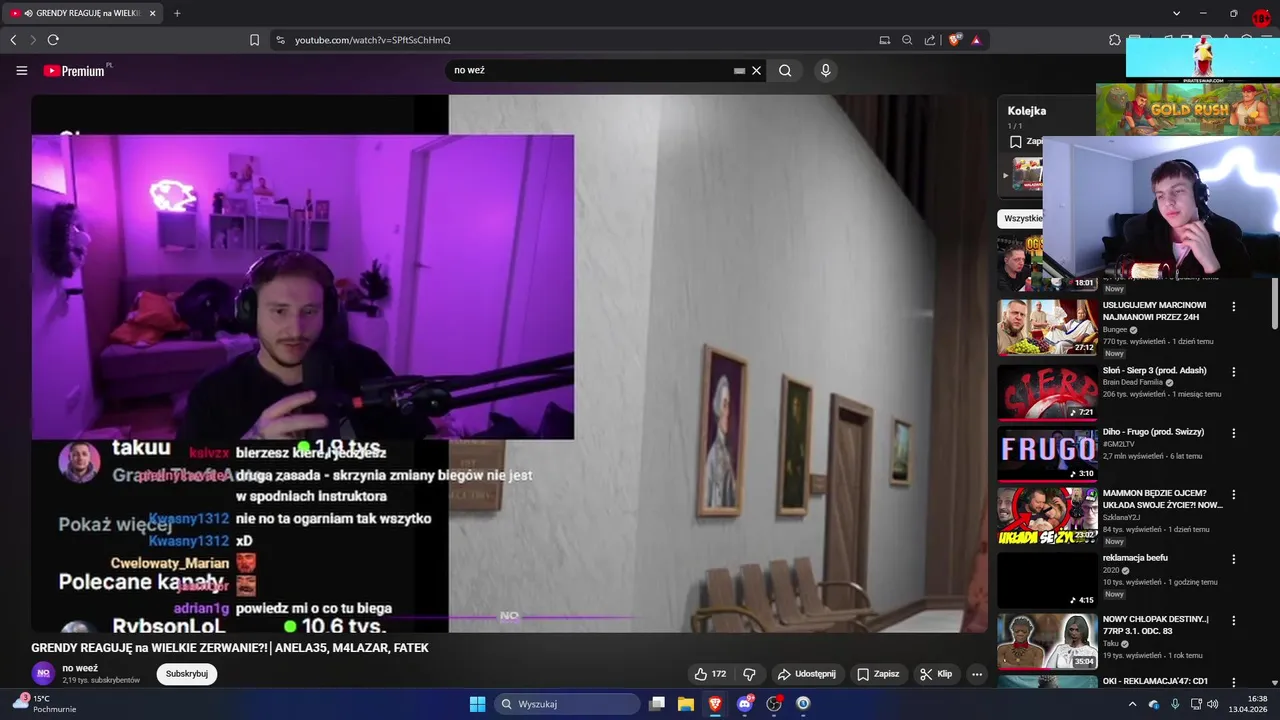
Task: Open options menu for reklamacja beefu
Action: point(1233,559)
